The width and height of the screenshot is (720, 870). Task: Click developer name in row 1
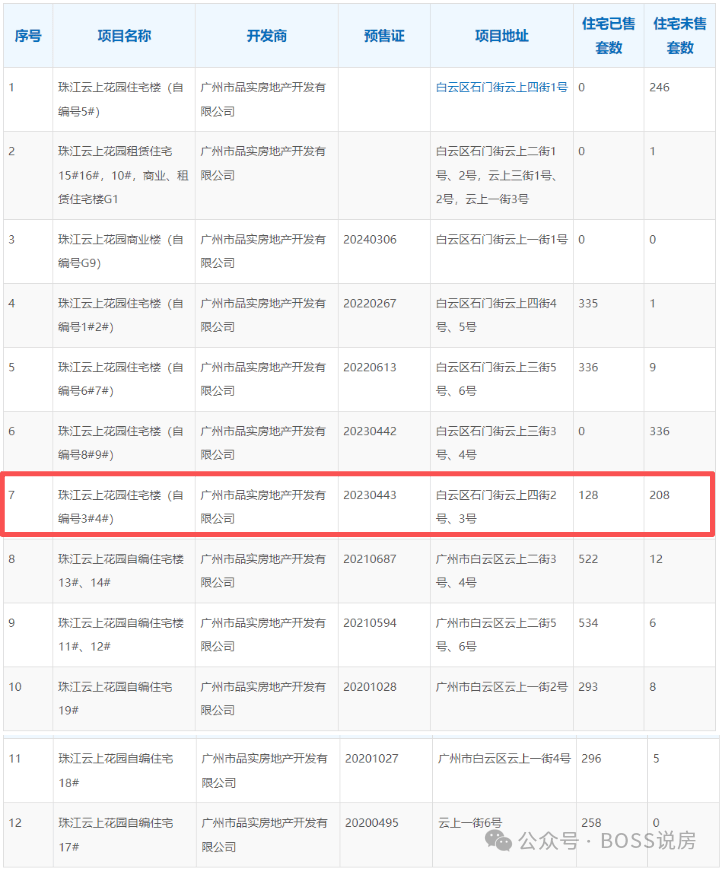tap(263, 99)
